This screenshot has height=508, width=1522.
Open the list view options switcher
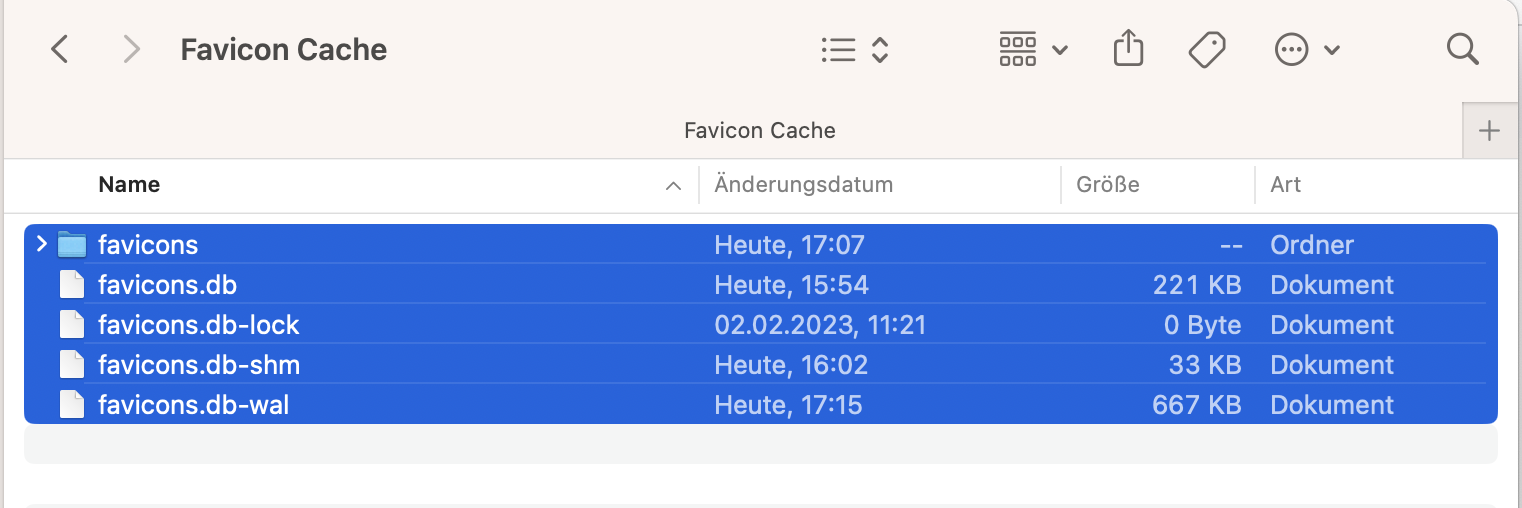pyautogui.click(x=854, y=49)
